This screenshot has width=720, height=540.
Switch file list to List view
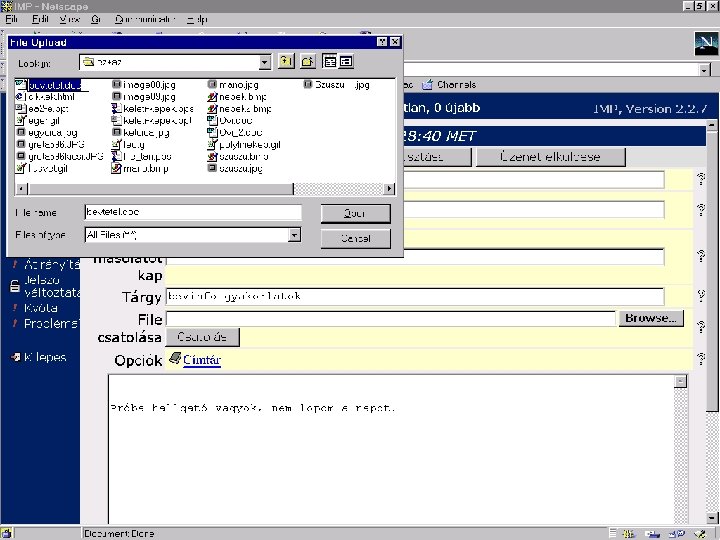(329, 61)
